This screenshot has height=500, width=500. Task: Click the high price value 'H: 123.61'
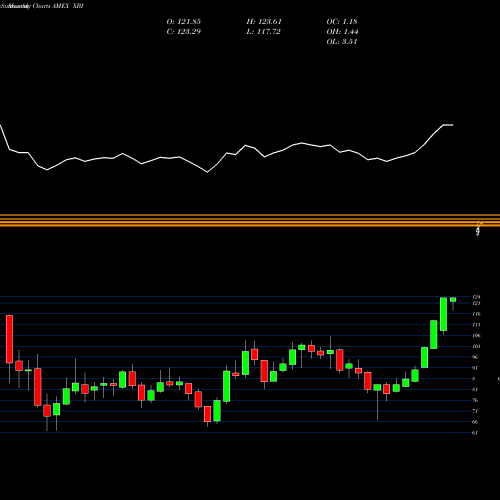pyautogui.click(x=264, y=22)
